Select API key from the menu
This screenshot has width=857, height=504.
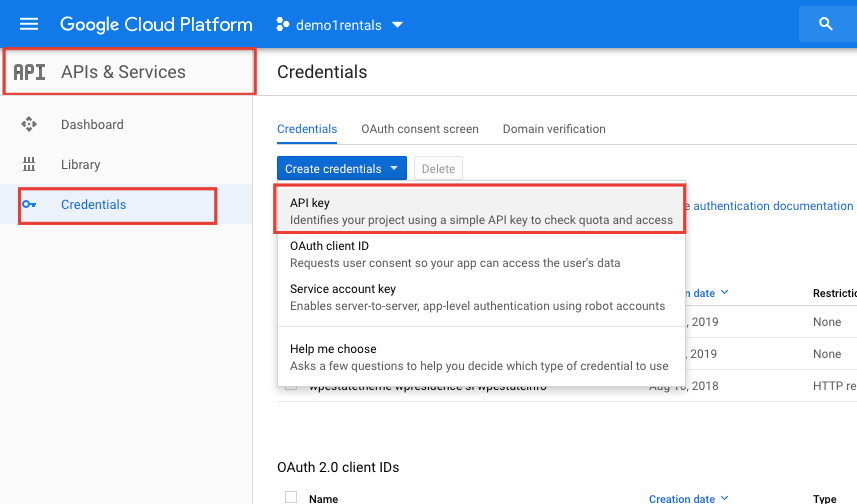(x=481, y=211)
